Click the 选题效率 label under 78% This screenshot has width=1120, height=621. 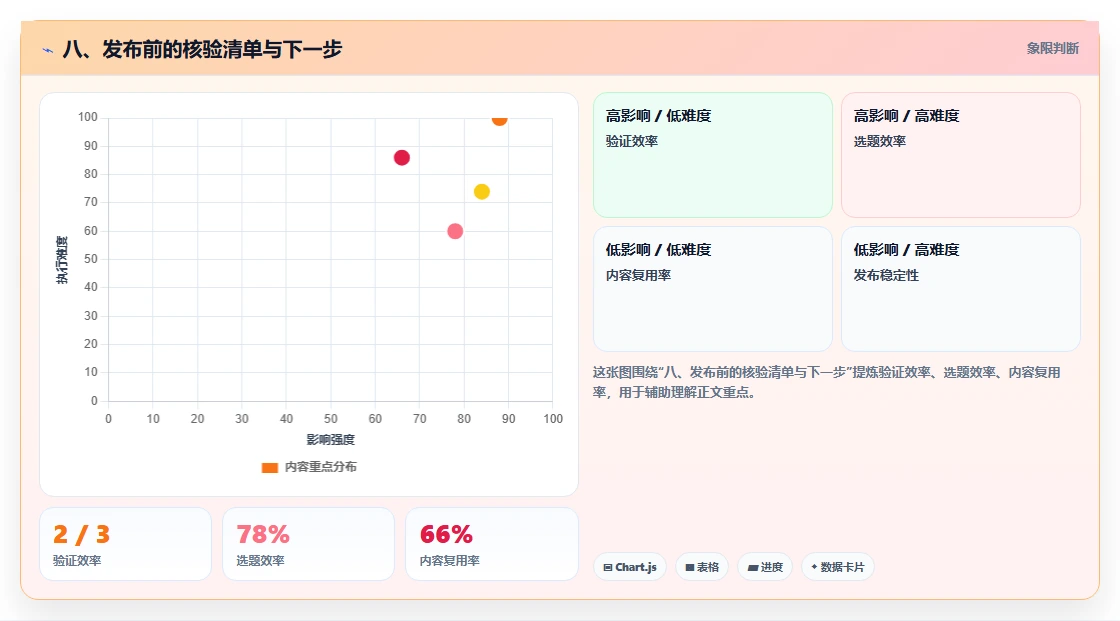click(x=261, y=560)
